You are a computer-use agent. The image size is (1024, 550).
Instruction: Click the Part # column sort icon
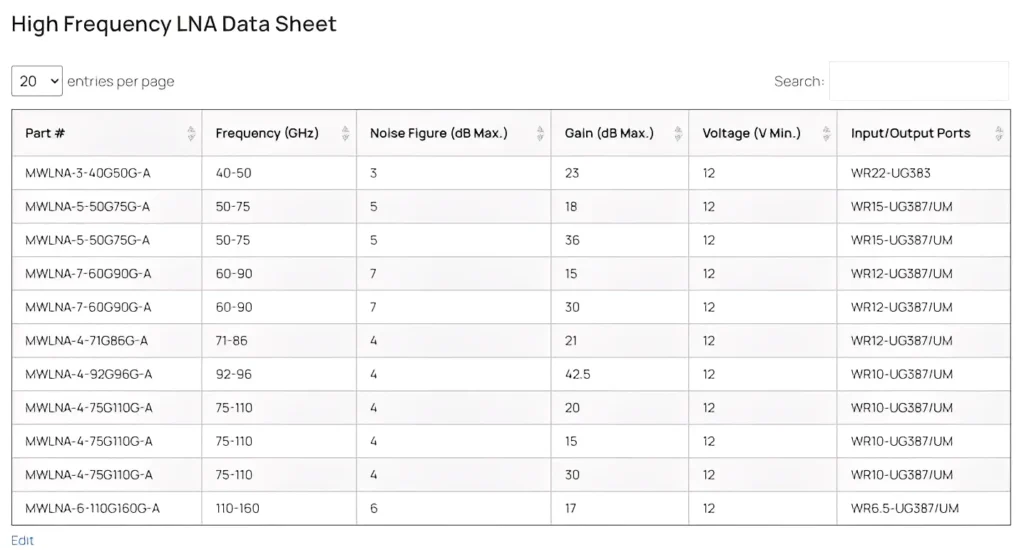[x=191, y=133]
